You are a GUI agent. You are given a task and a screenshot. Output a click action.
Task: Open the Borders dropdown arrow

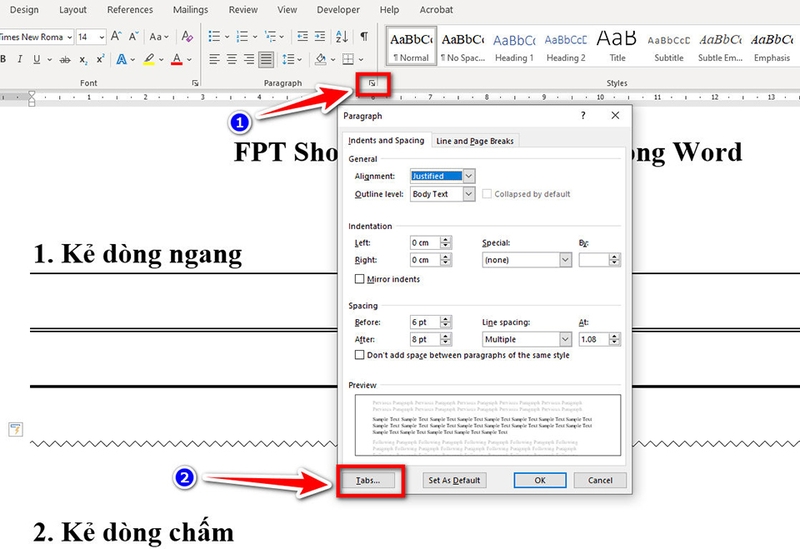pyautogui.click(x=361, y=60)
